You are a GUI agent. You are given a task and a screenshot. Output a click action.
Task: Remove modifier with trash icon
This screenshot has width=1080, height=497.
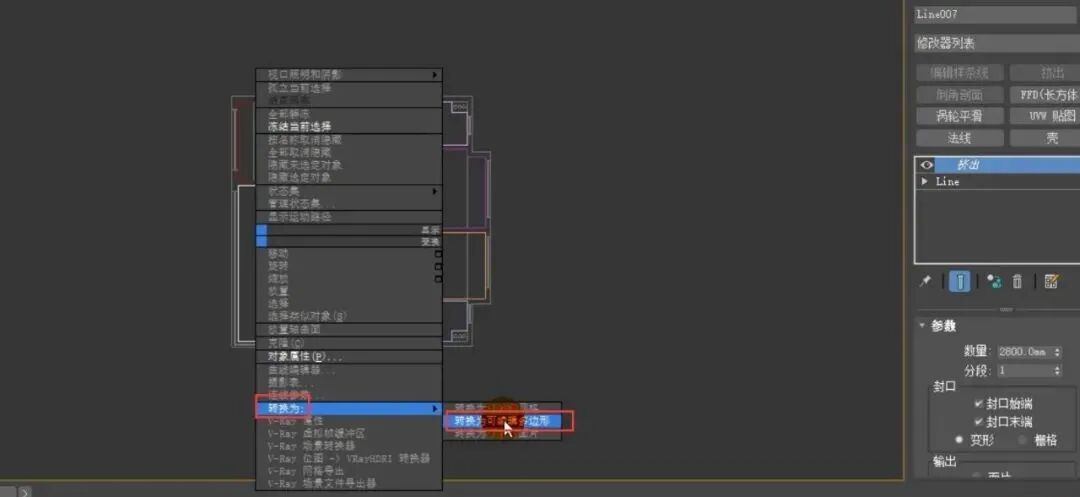tap(1017, 281)
